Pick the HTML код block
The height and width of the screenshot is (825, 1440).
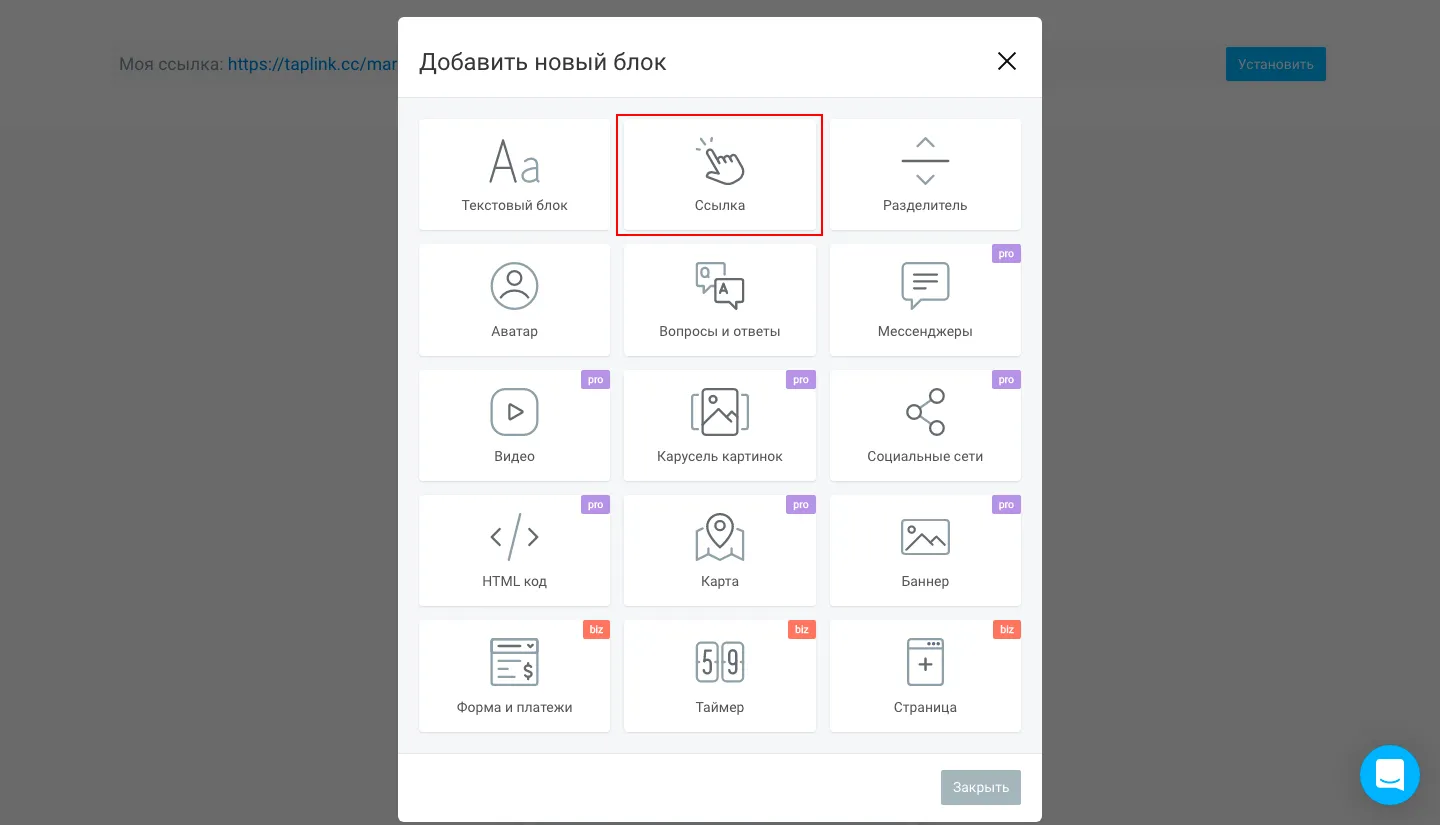pos(514,550)
